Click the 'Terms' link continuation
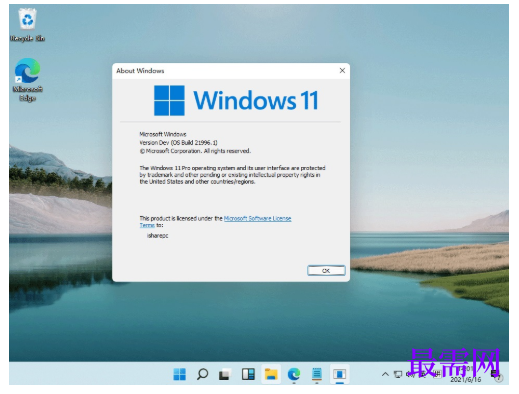 click(147, 225)
